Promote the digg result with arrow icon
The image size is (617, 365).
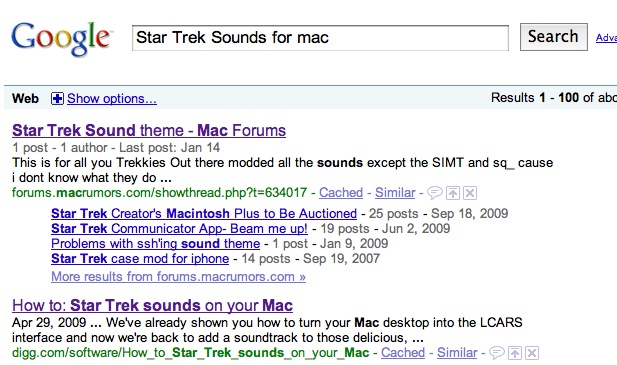coord(515,353)
